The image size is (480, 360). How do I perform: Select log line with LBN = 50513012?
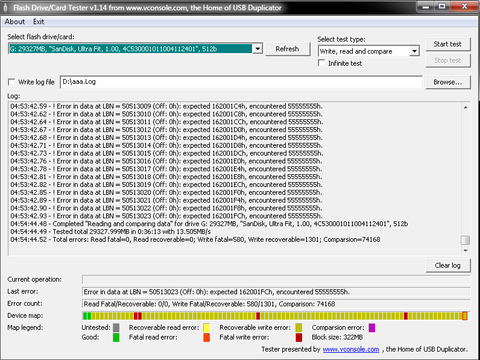point(166,130)
